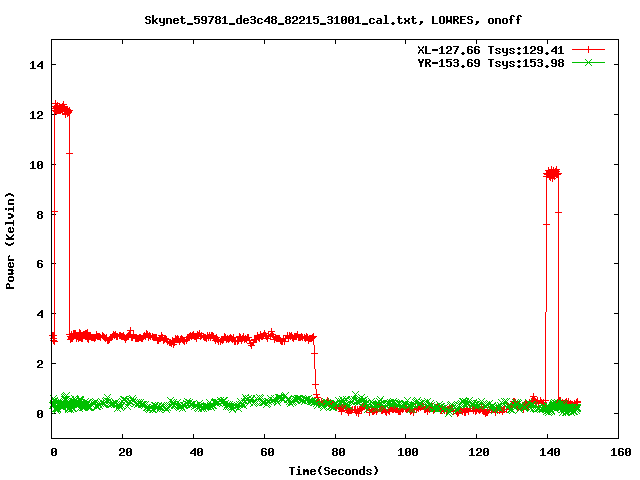Viewport: 640px width, 480px height.
Task: Click the x-axis tick label 140
Action: tap(550, 452)
